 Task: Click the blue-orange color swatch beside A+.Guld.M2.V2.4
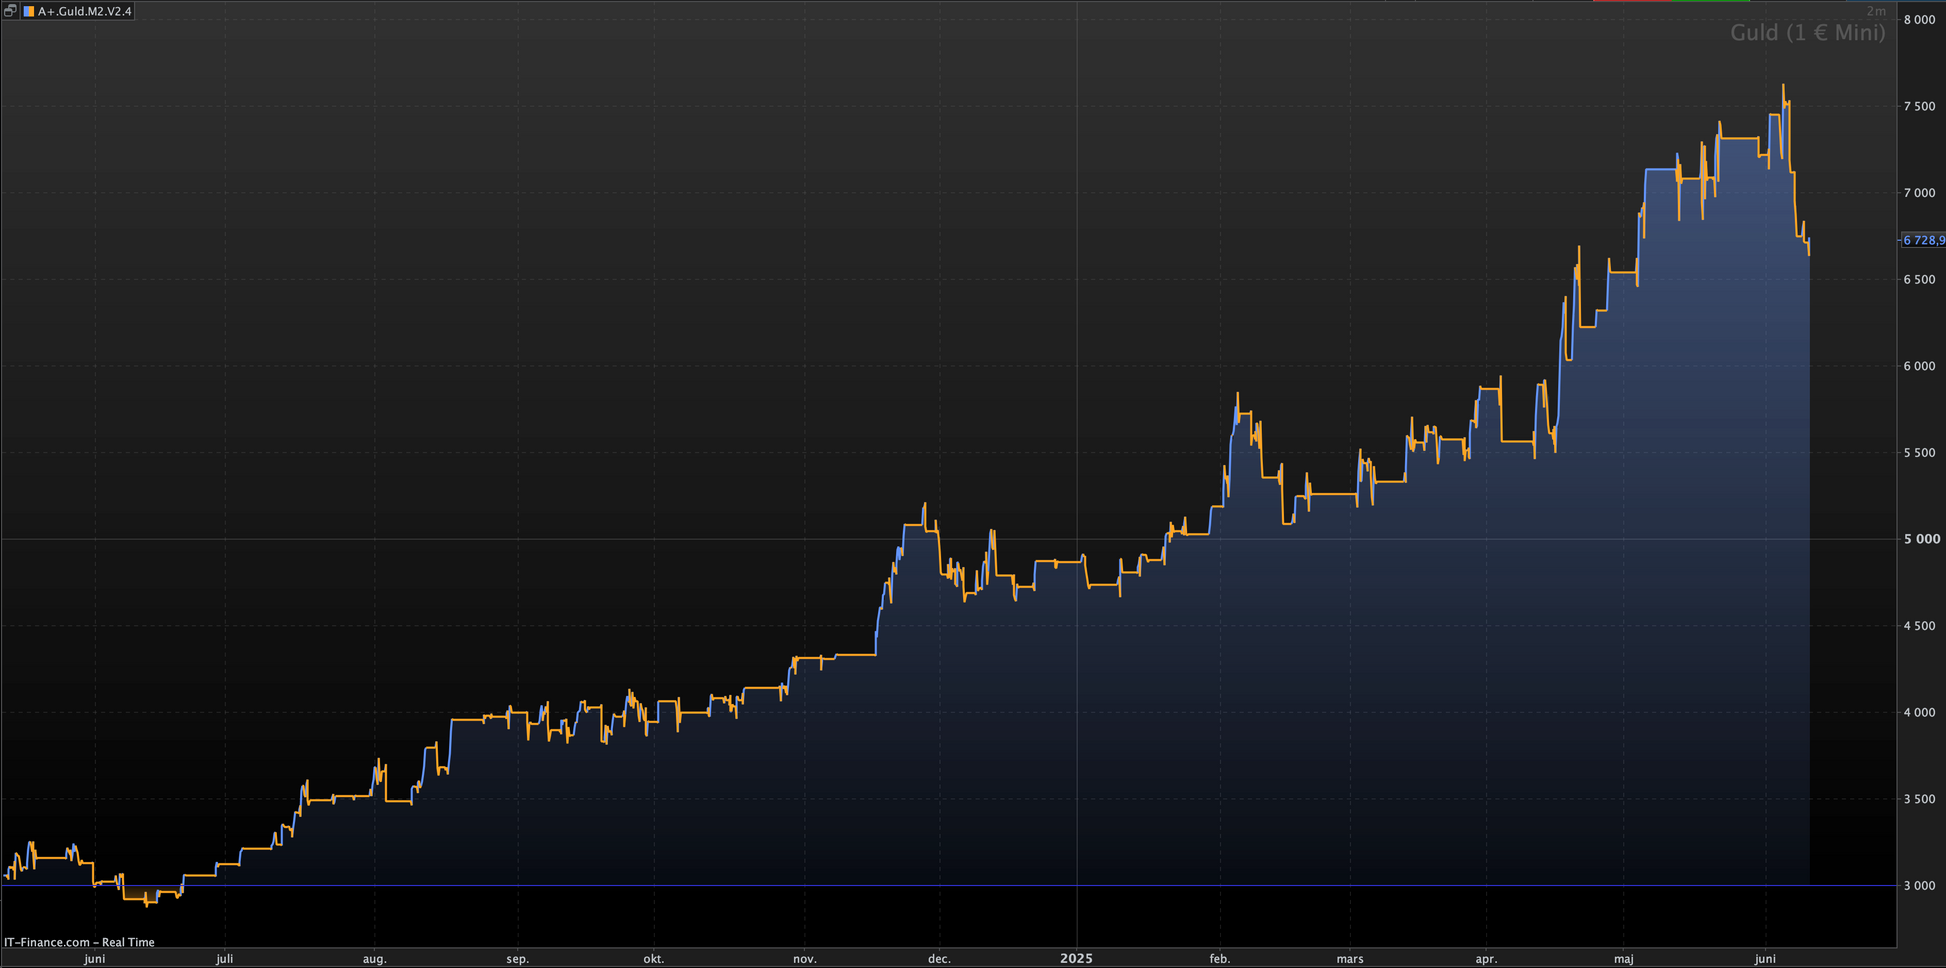(29, 11)
